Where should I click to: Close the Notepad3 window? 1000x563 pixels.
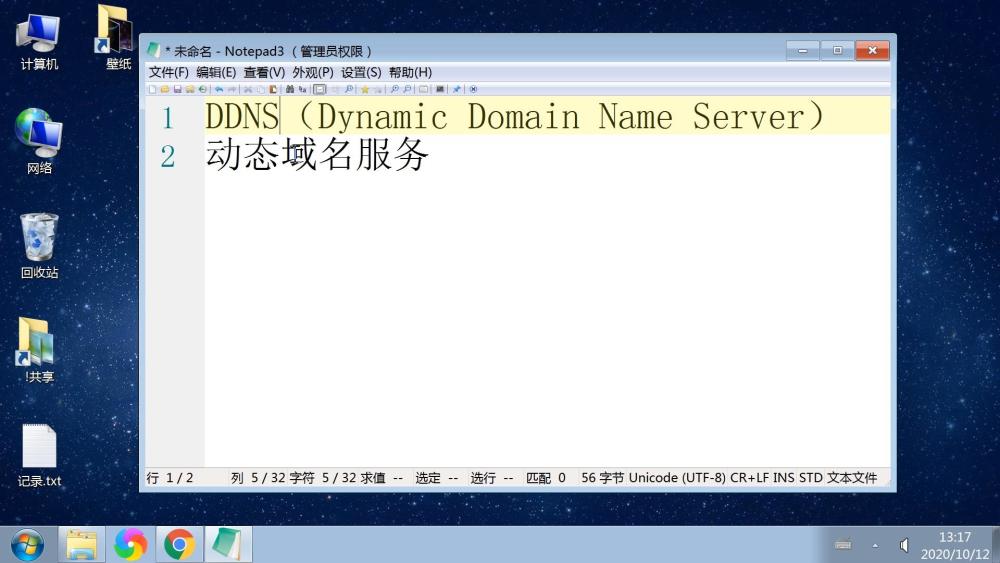872,50
